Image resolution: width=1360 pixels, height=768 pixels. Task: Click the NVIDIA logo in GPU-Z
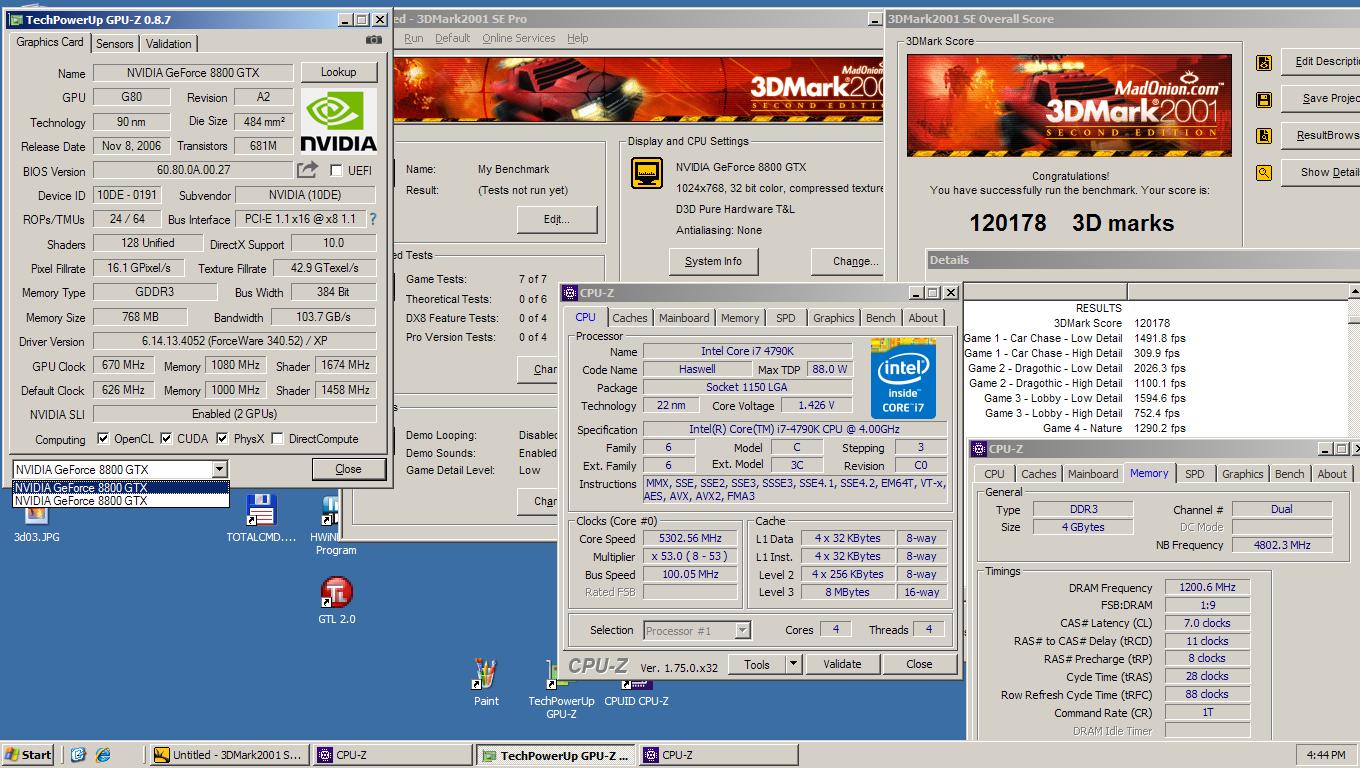[338, 120]
